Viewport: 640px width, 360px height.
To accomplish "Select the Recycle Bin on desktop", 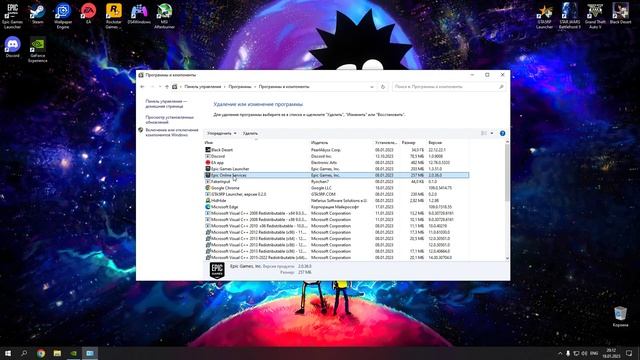I will [620, 317].
